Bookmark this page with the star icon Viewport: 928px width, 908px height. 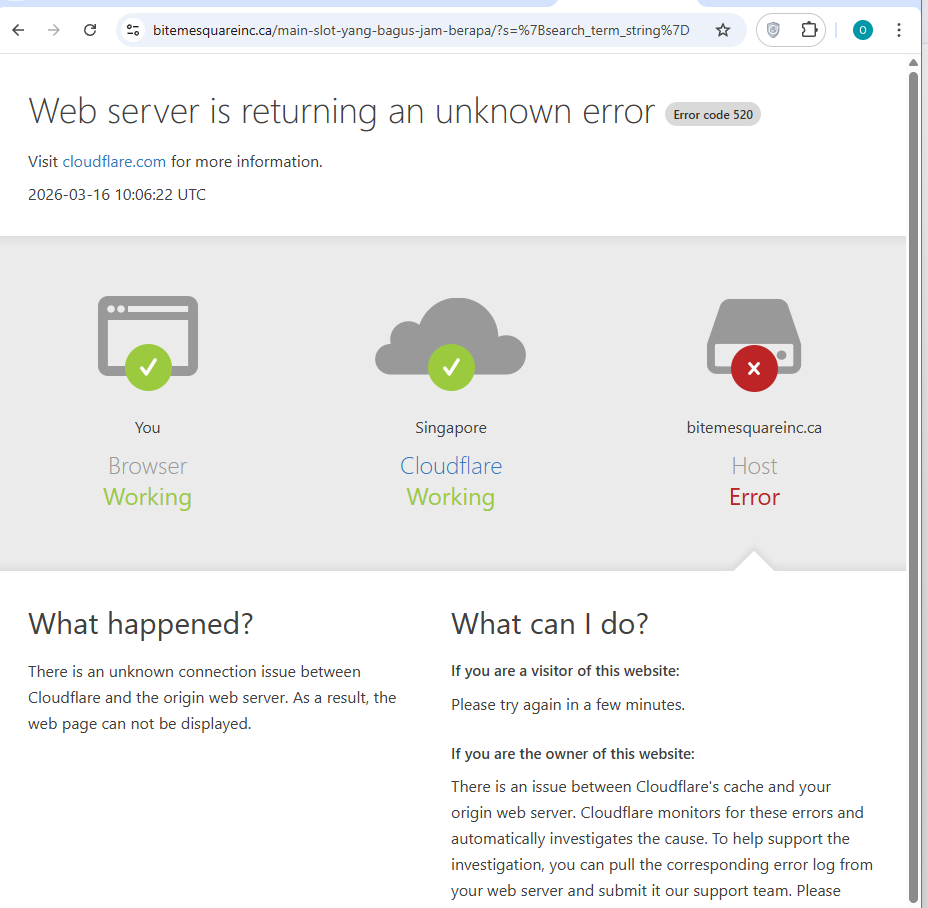(723, 30)
